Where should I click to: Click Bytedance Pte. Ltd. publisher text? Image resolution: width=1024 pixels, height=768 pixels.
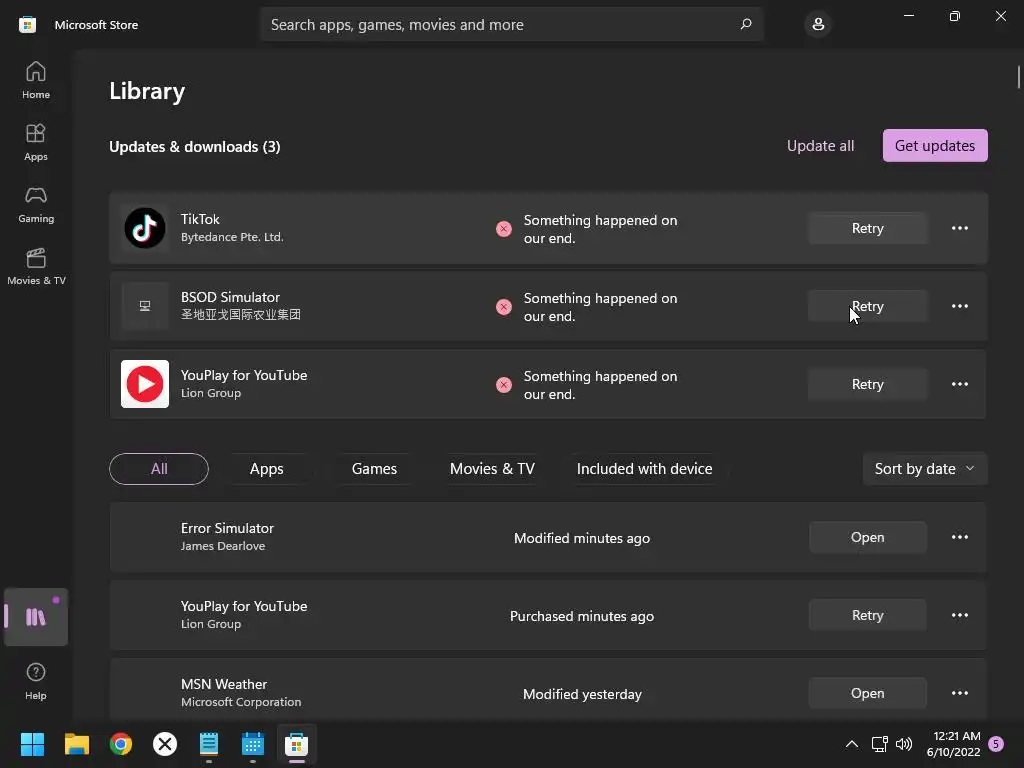coord(232,237)
